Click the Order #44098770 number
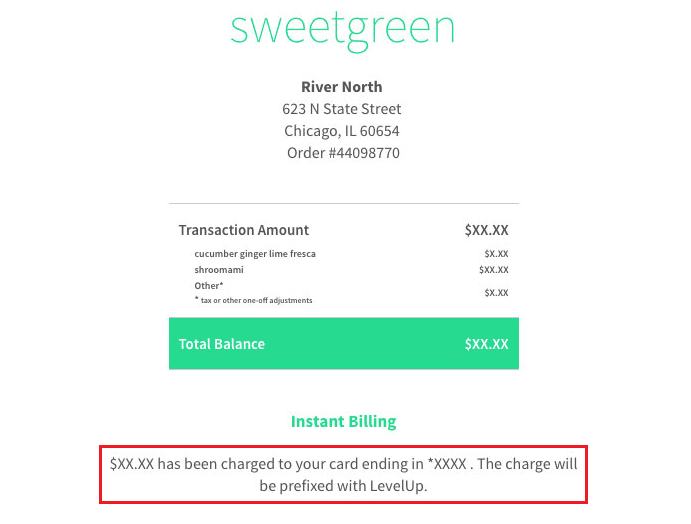Image resolution: width=691 pixels, height=524 pixels. coord(342,153)
